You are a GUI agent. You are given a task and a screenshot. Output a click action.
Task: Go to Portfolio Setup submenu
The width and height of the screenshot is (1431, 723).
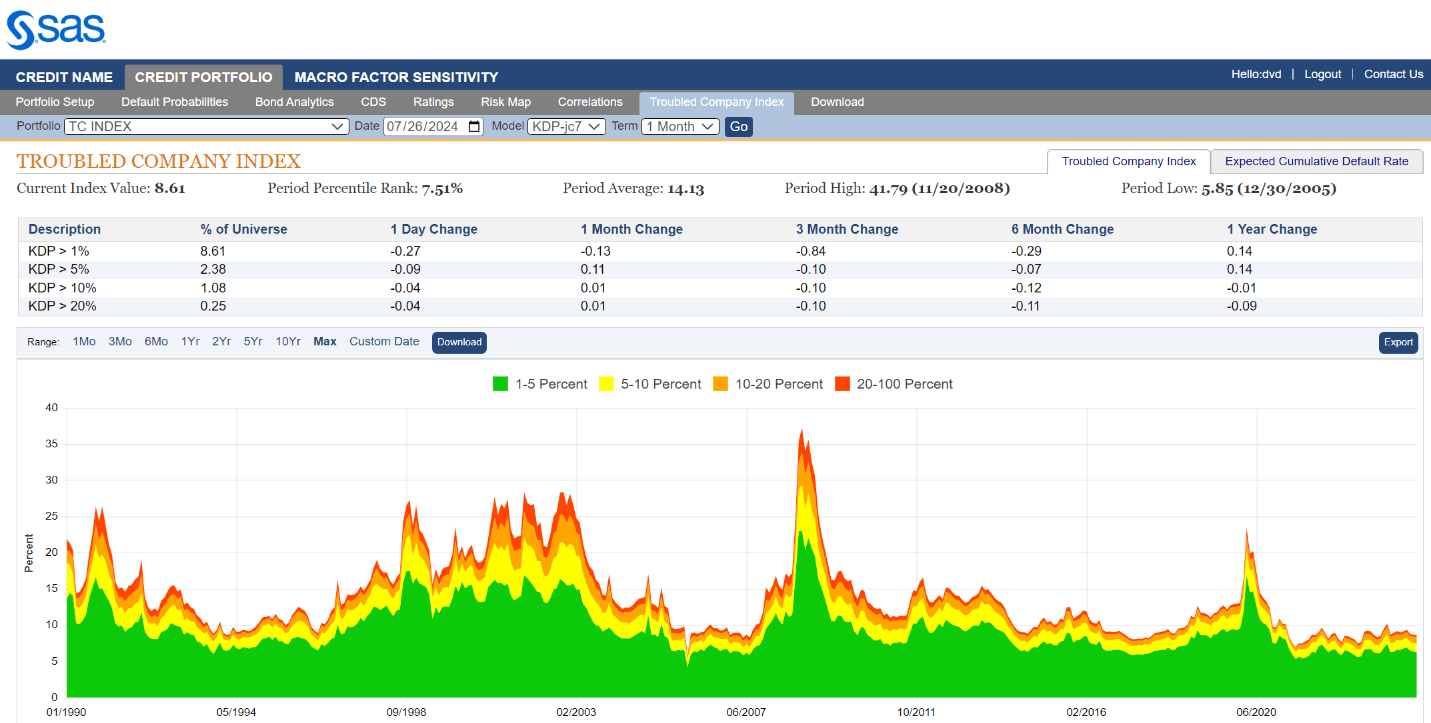click(55, 102)
